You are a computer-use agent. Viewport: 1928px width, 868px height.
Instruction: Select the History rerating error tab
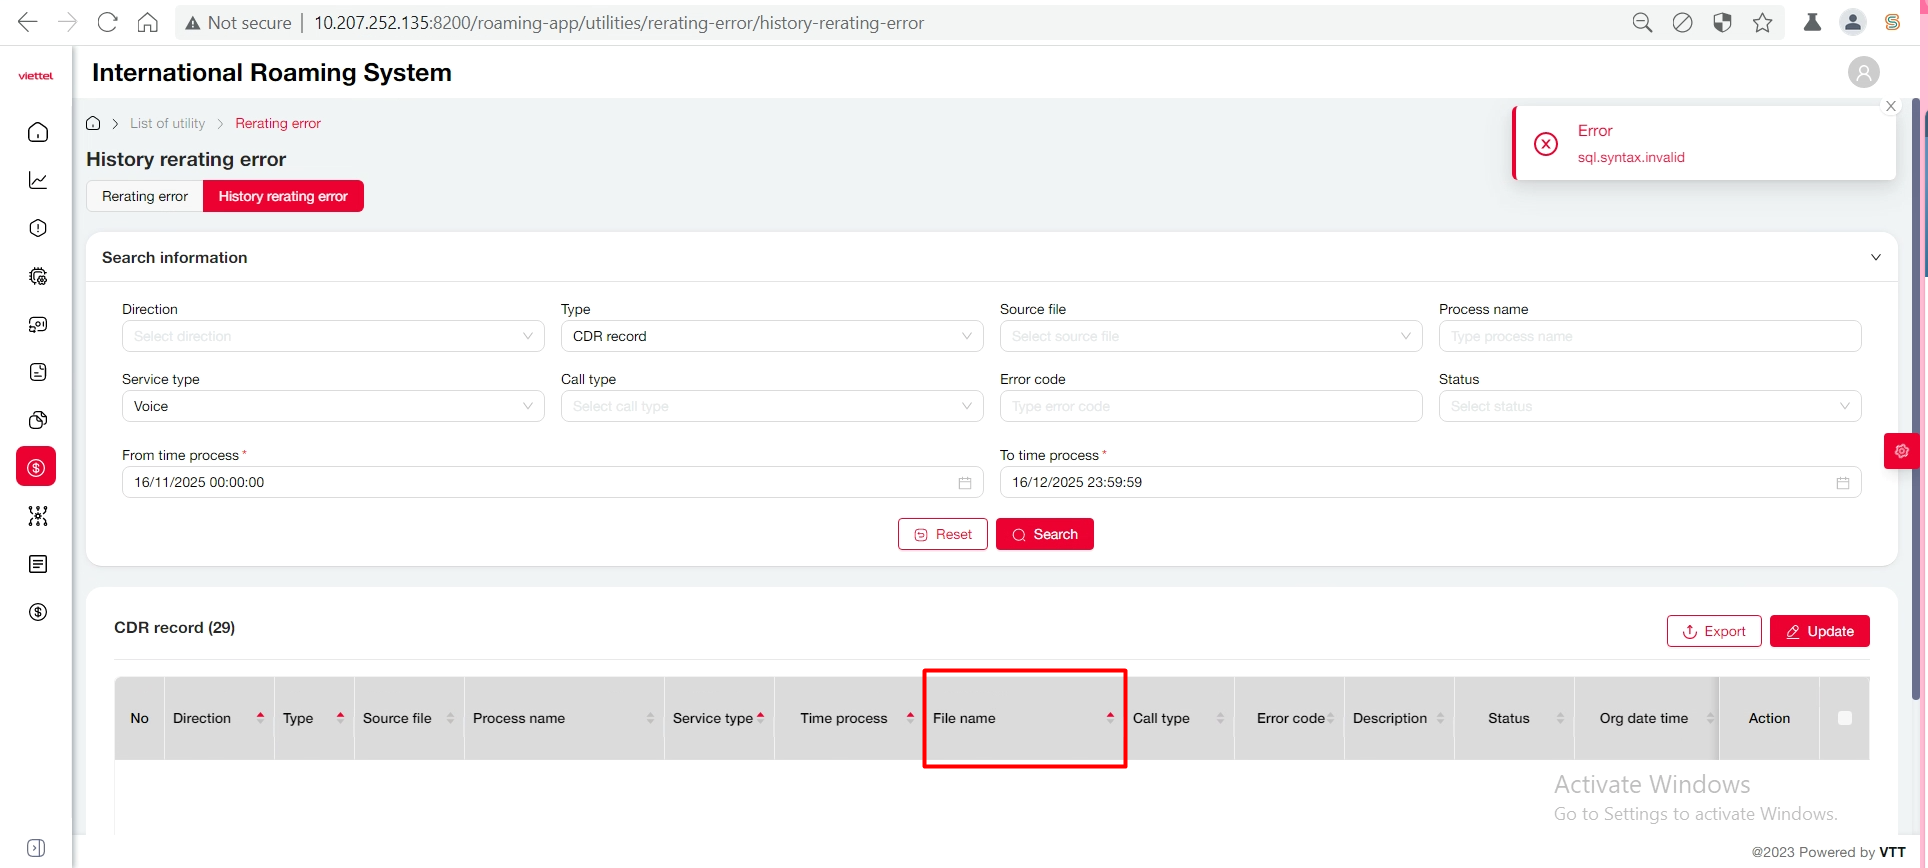pyautogui.click(x=283, y=196)
